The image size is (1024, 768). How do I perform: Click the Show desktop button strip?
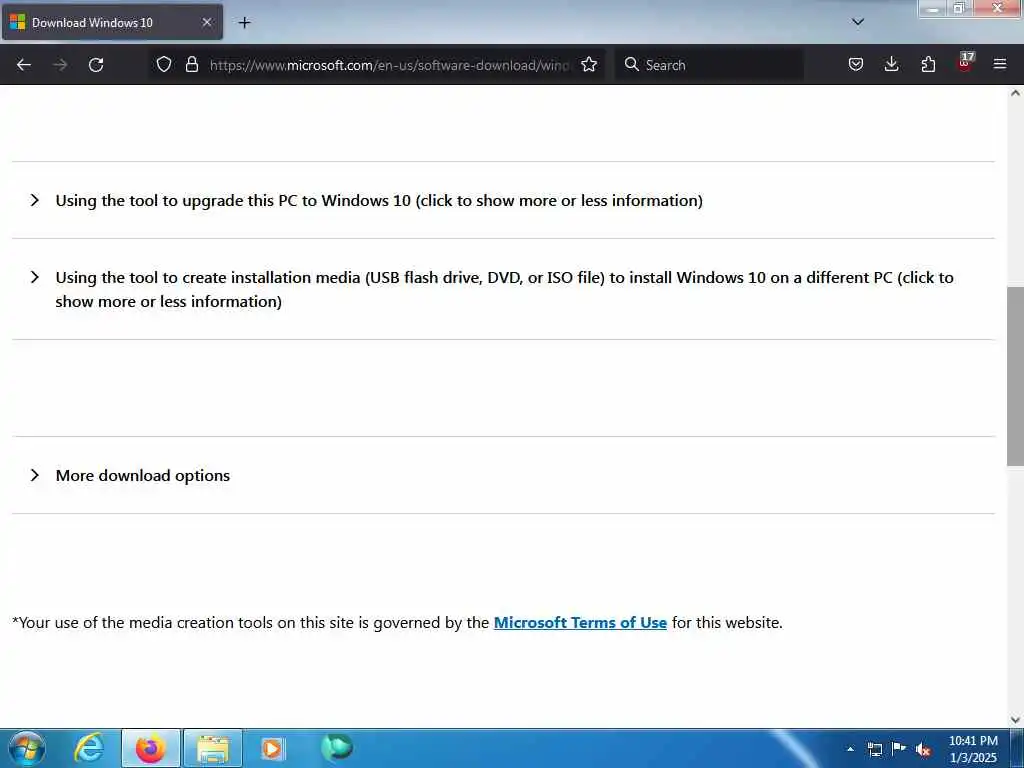click(1017, 748)
